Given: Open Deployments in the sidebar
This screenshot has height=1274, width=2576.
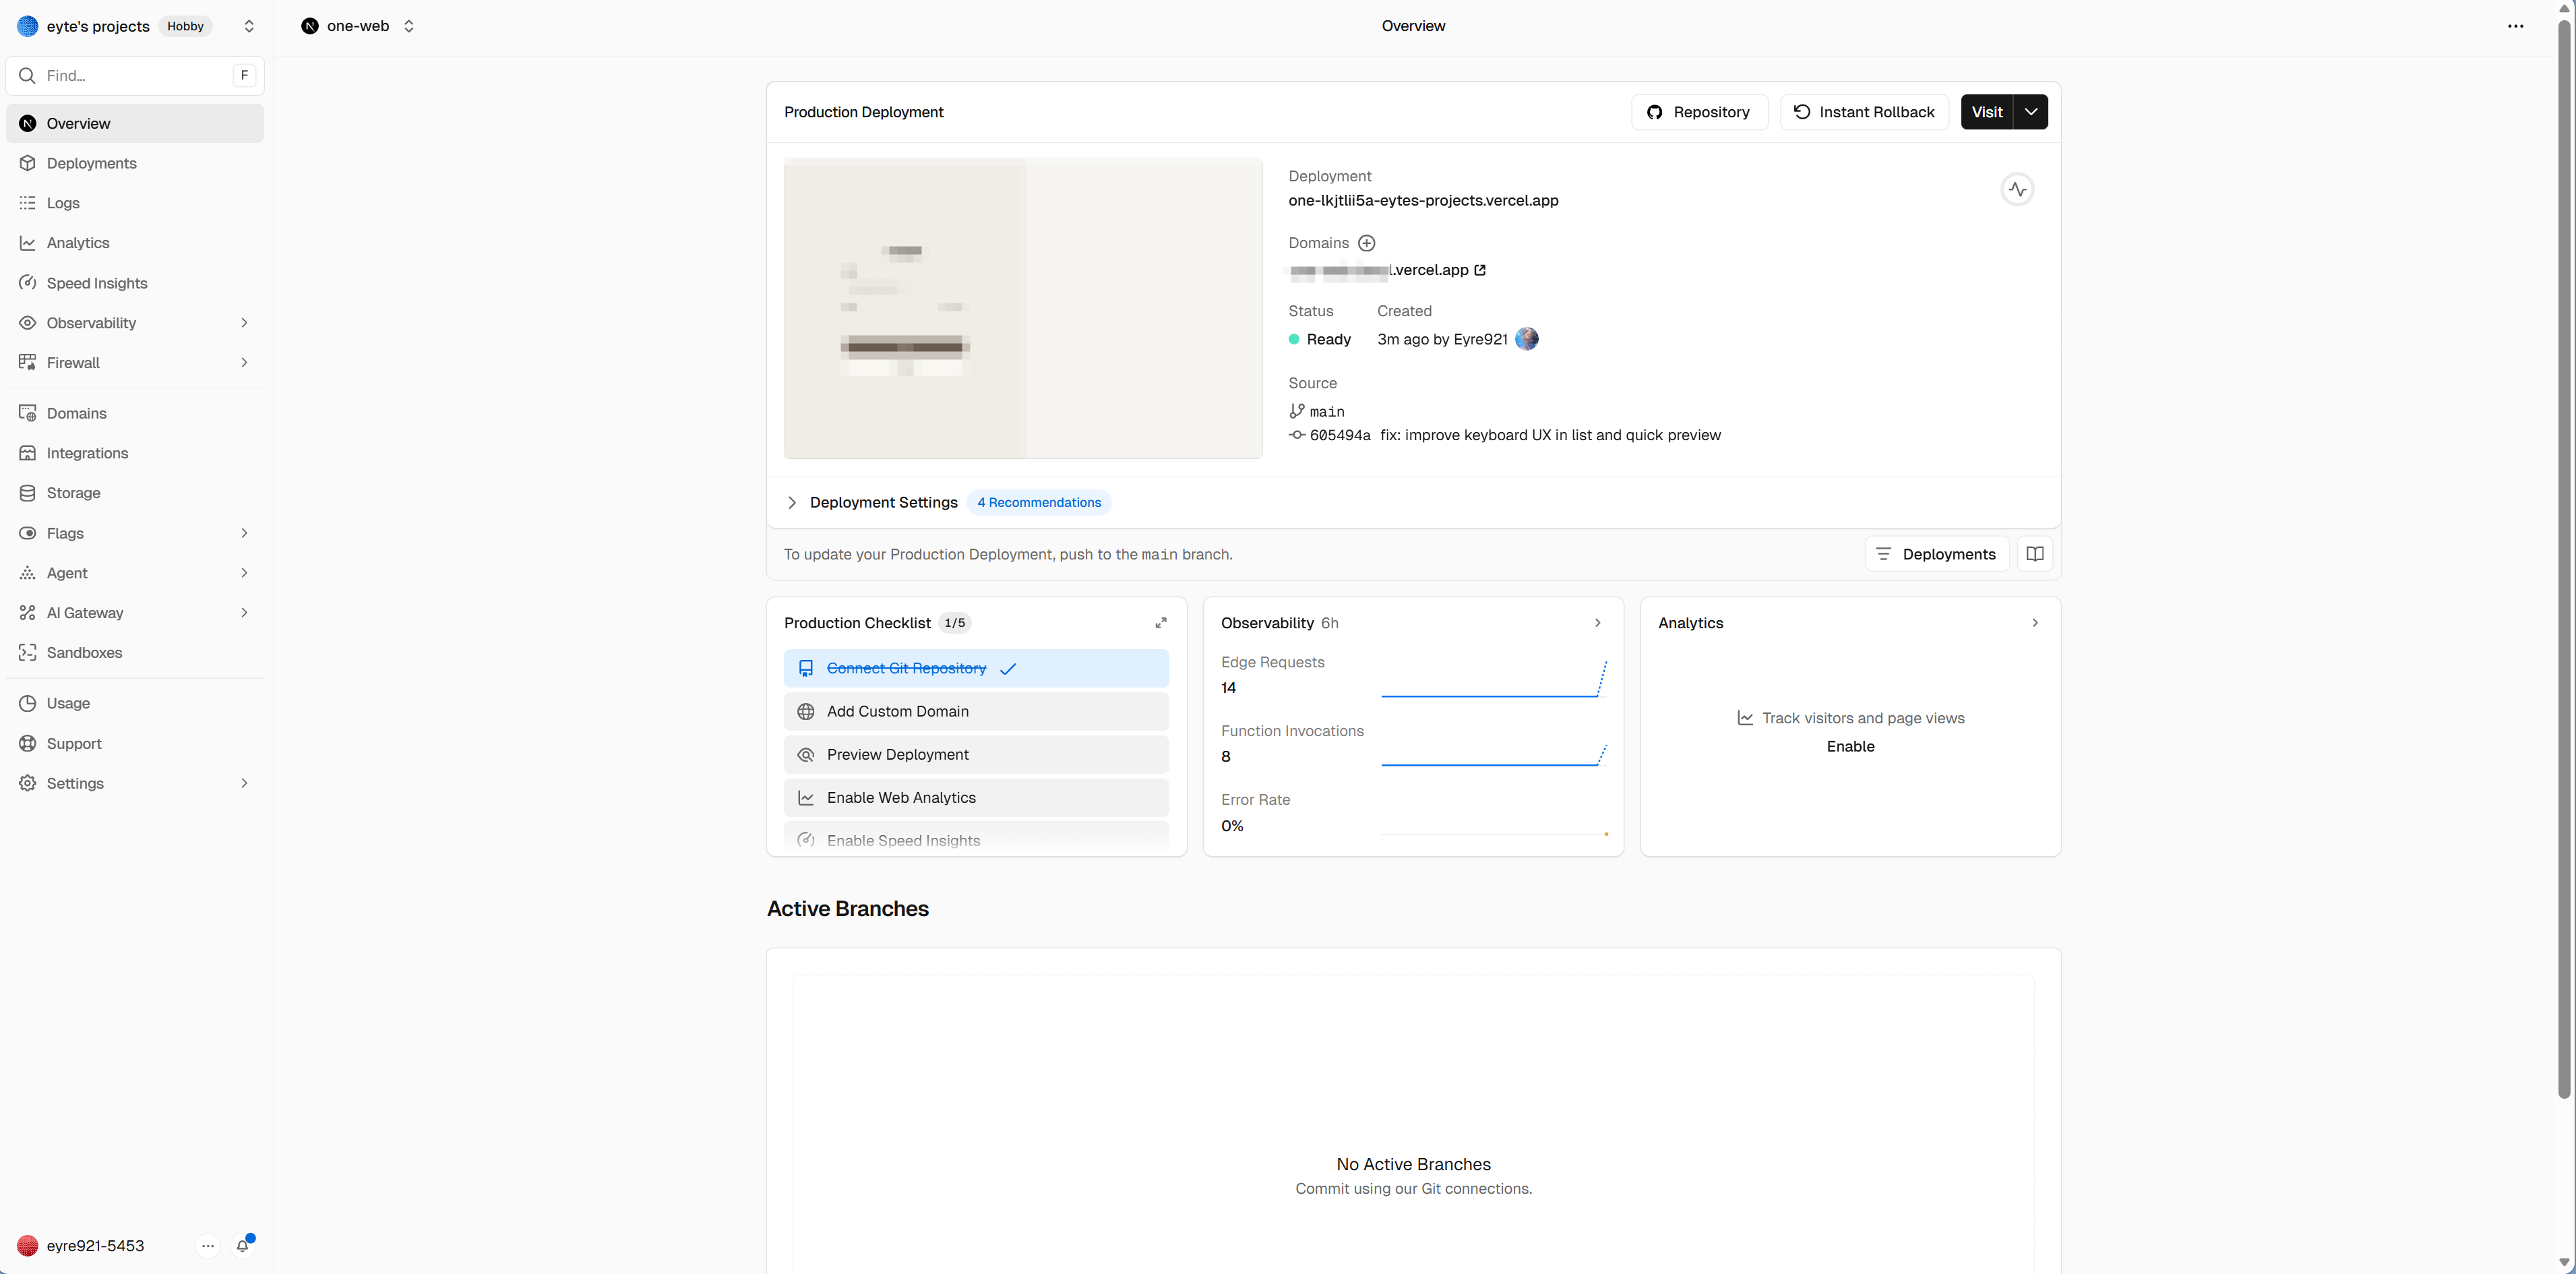Looking at the screenshot, I should 91,163.
